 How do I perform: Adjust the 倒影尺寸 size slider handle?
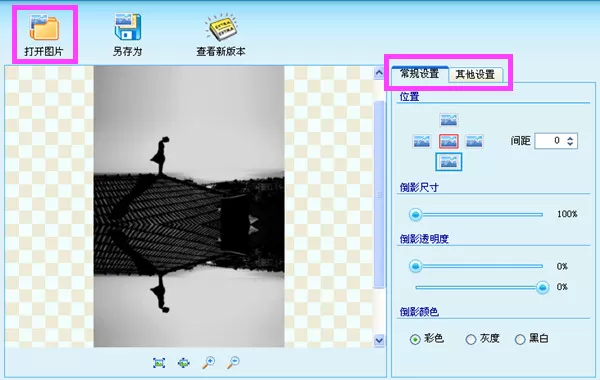click(415, 214)
